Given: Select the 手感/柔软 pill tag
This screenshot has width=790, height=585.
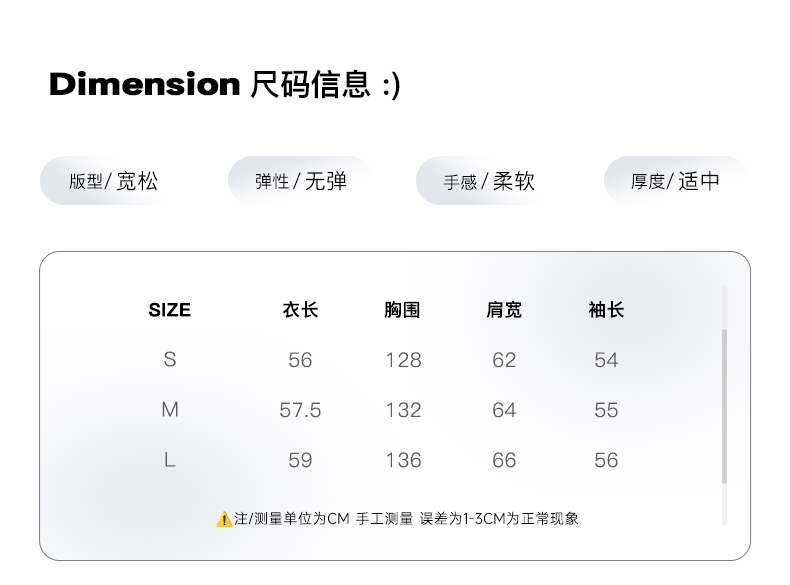Looking at the screenshot, I should [489, 181].
